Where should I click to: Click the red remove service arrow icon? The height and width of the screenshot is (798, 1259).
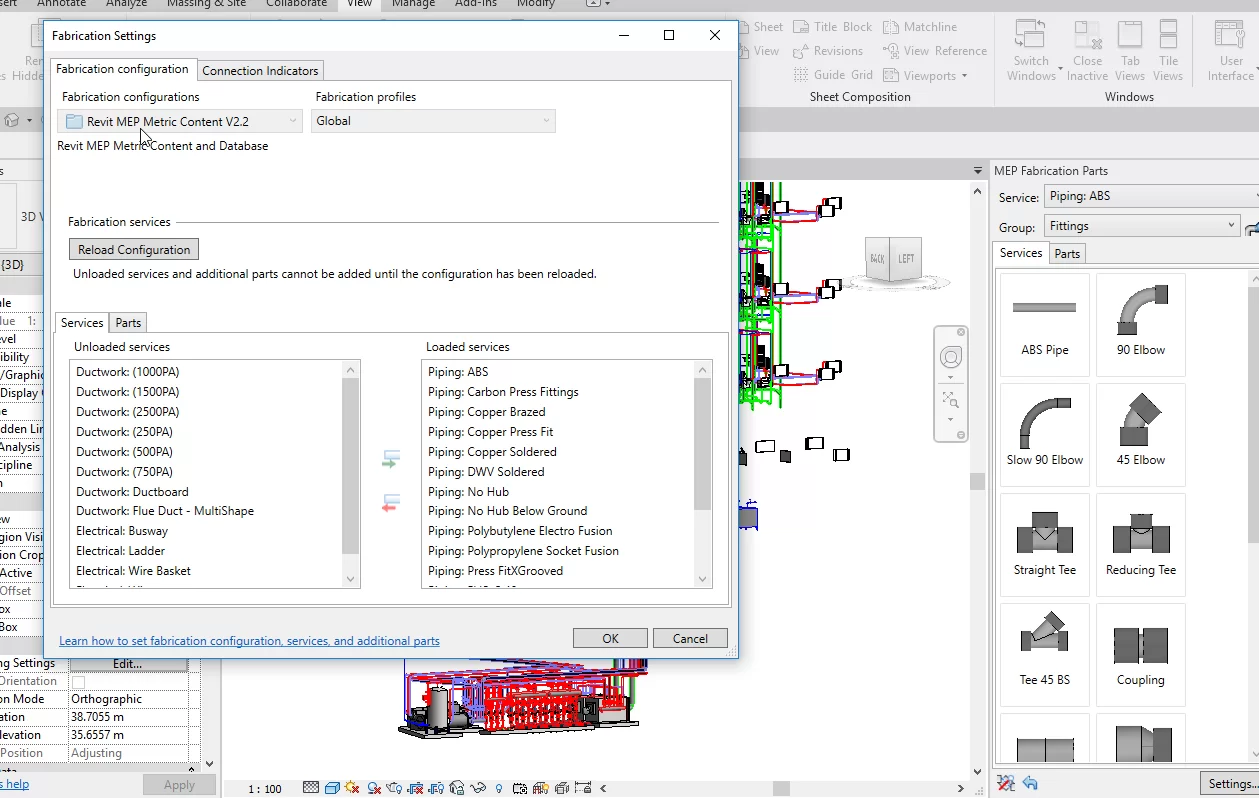[x=391, y=503]
